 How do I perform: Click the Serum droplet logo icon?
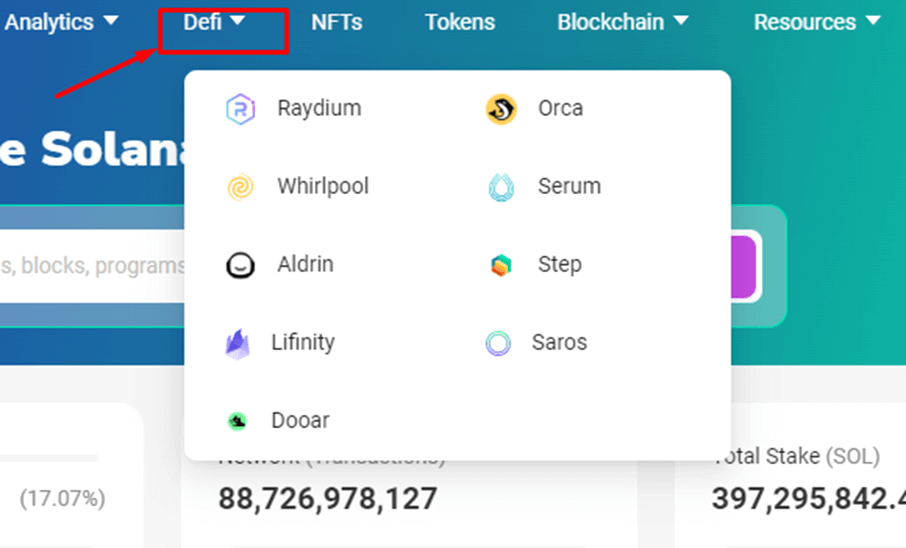pos(501,187)
